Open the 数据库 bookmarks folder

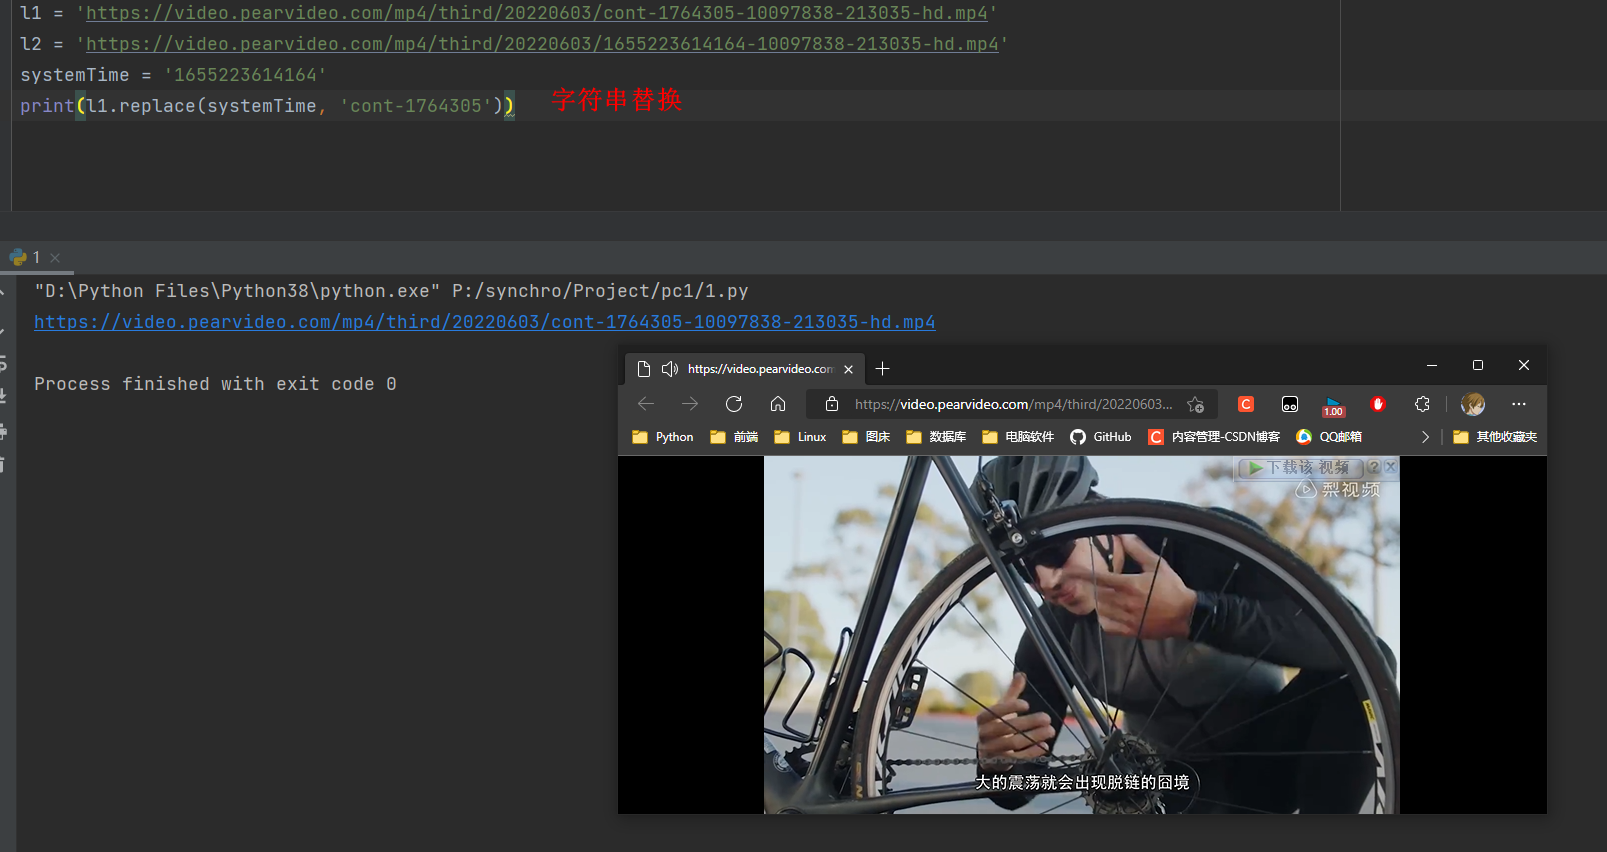pos(936,437)
